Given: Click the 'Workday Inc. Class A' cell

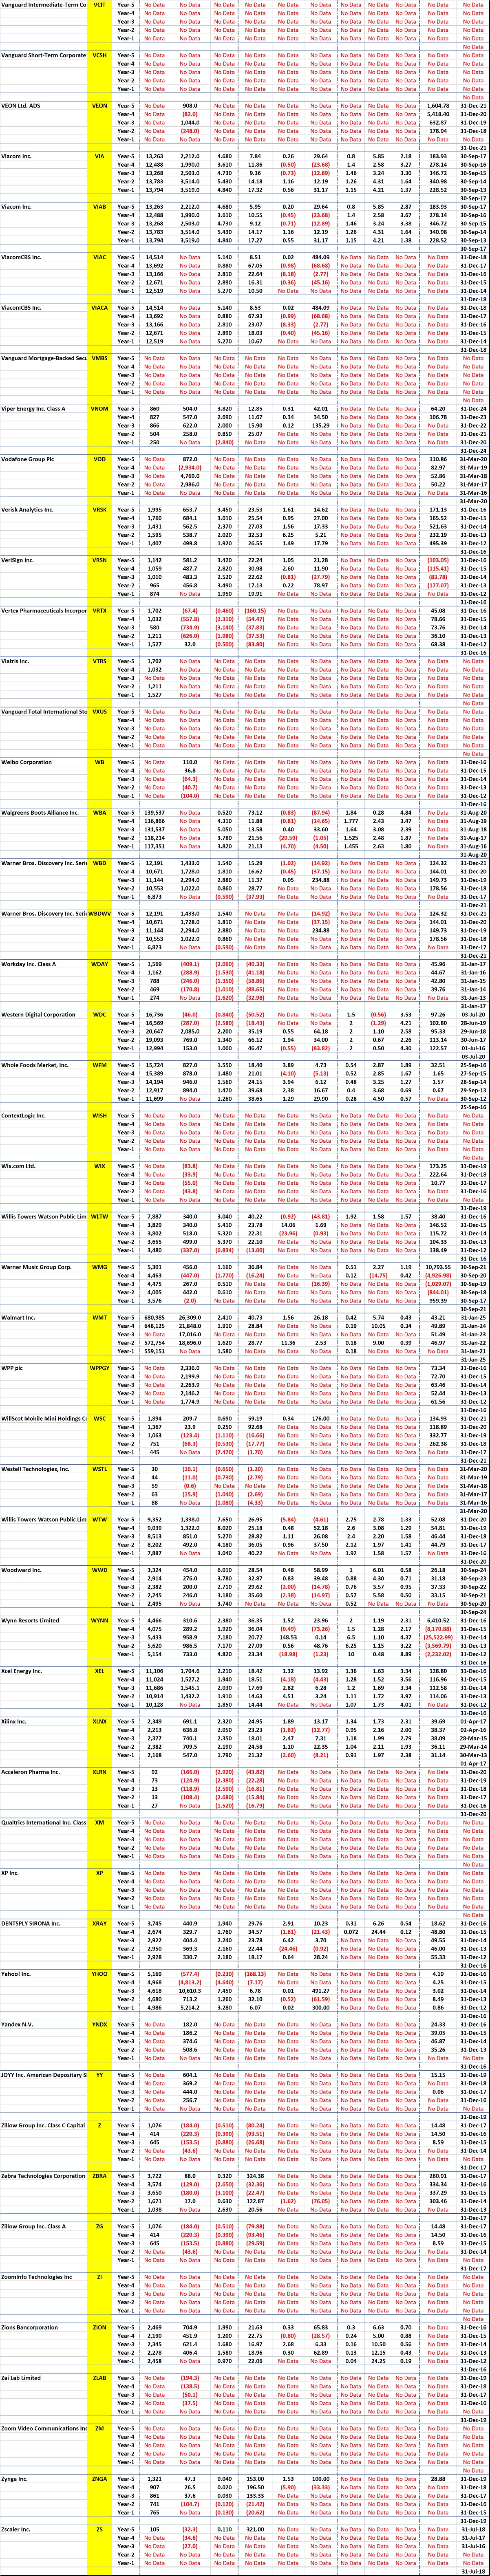Looking at the screenshot, I should (x=43, y=963).
